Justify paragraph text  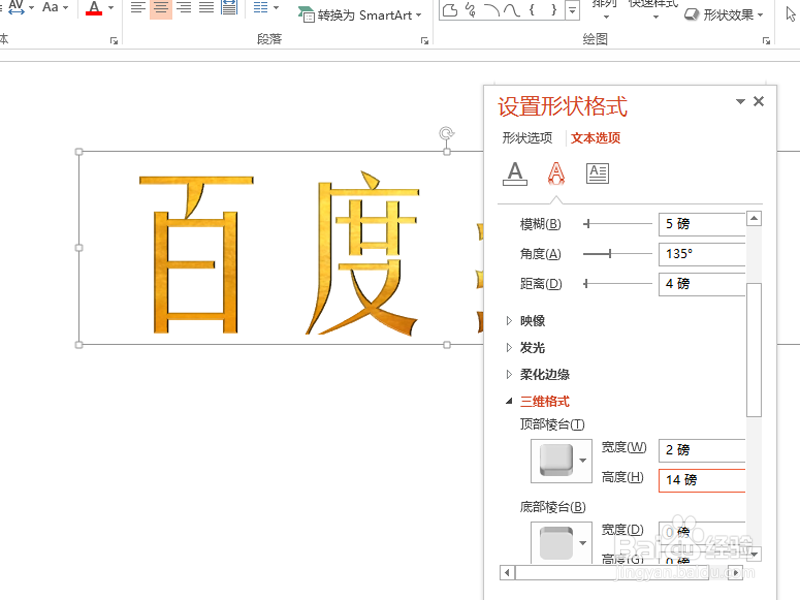(206, 8)
